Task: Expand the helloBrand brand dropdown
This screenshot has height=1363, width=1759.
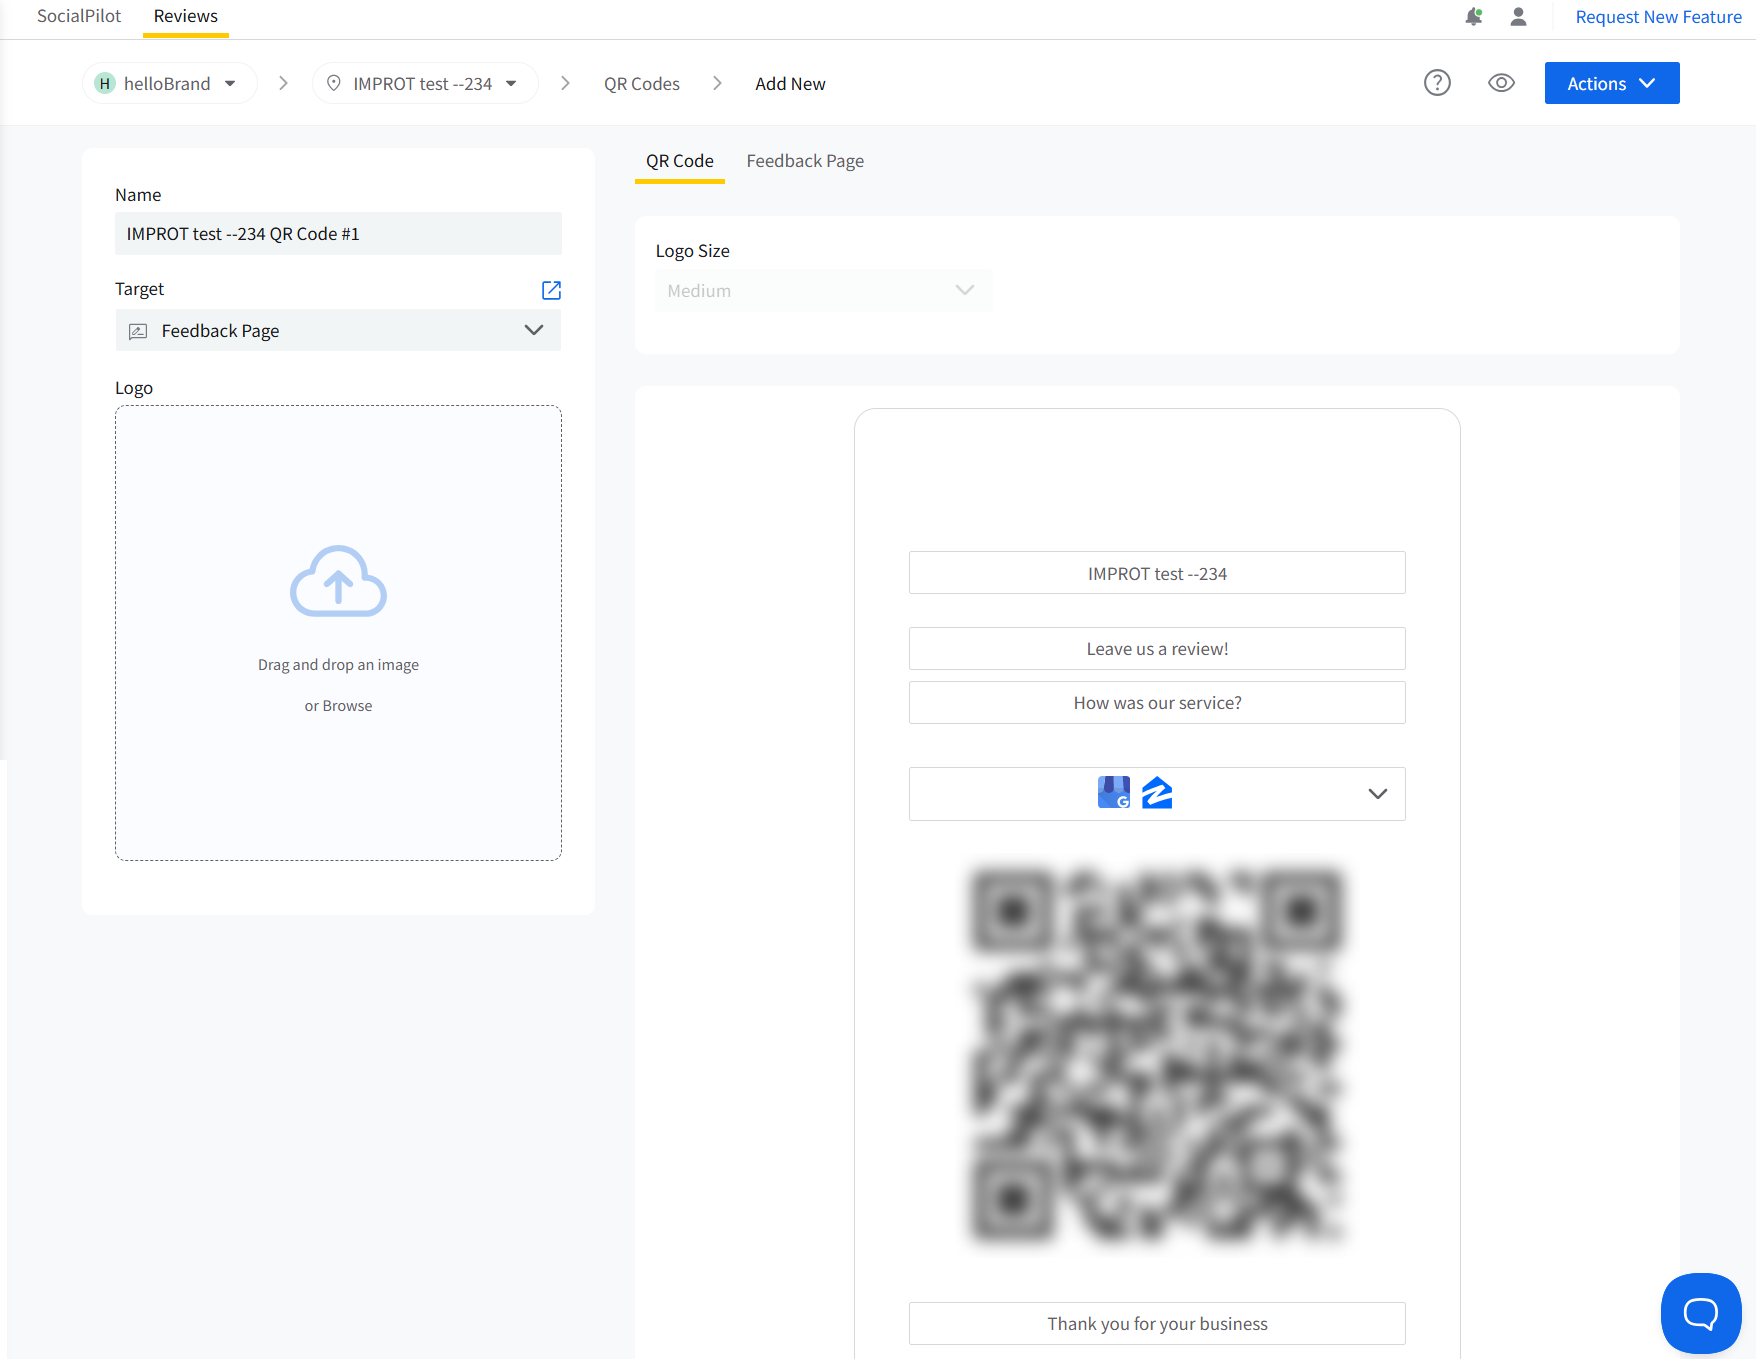Action: [170, 84]
